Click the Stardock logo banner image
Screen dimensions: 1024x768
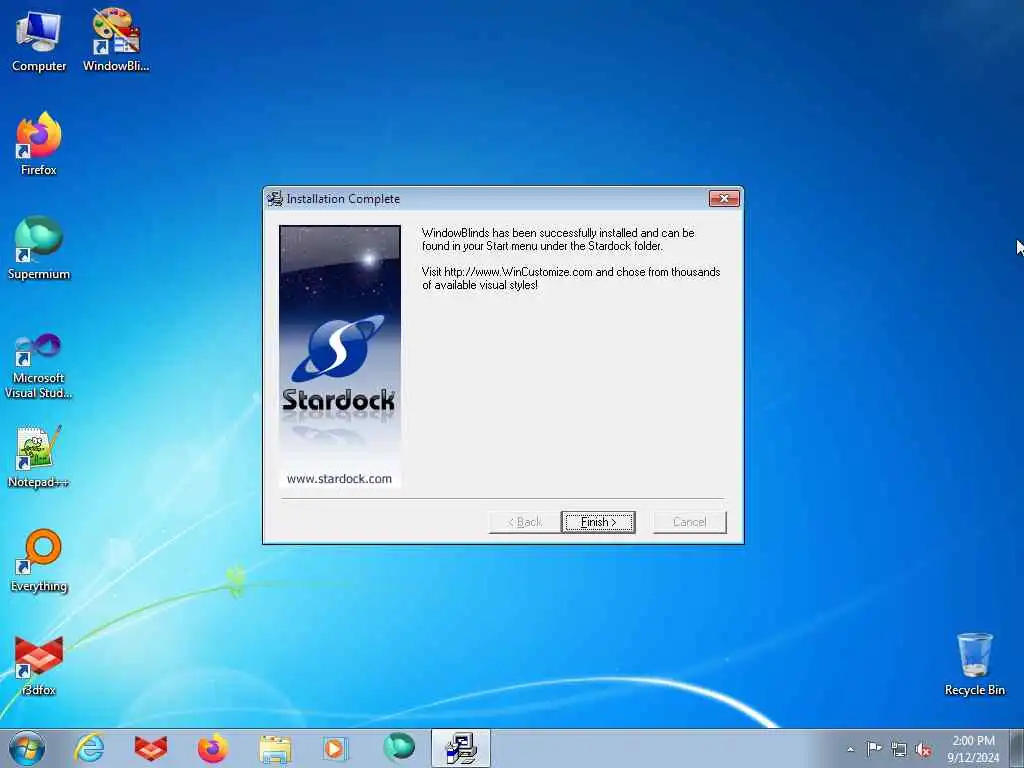tap(340, 357)
